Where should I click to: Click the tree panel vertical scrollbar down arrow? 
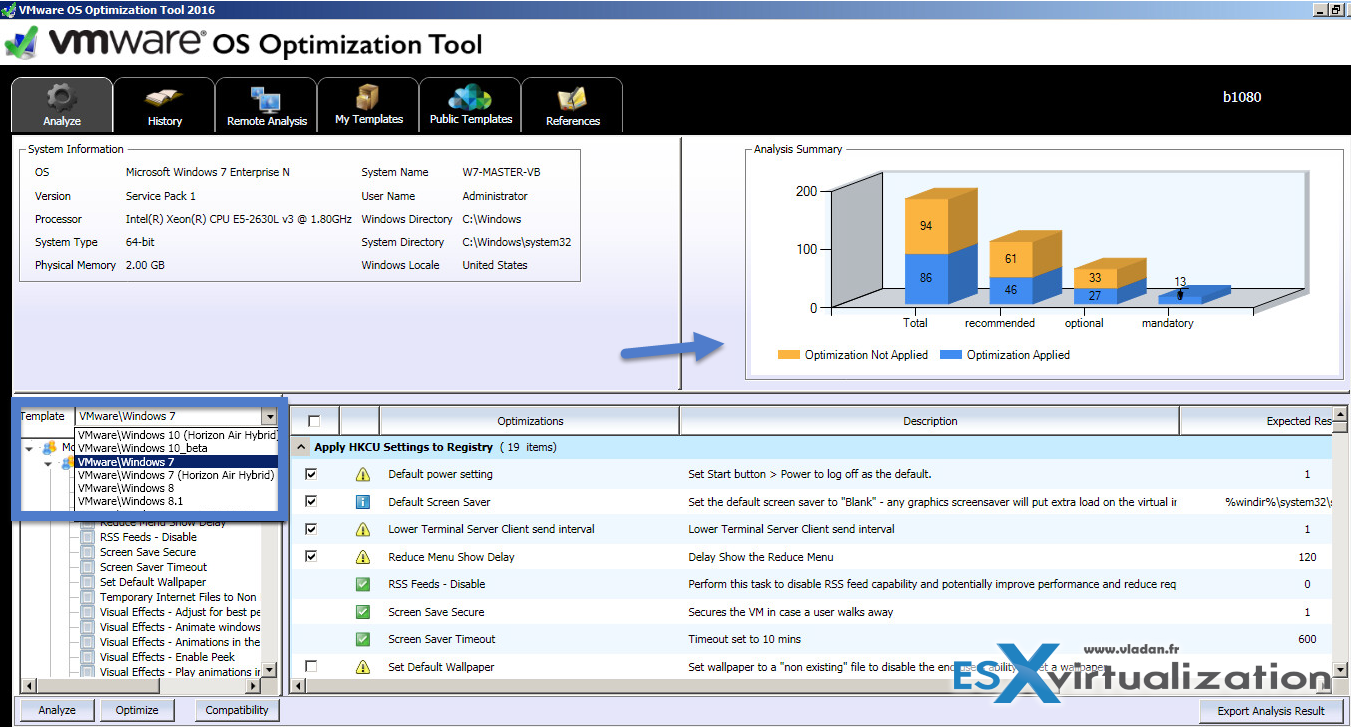click(x=268, y=669)
